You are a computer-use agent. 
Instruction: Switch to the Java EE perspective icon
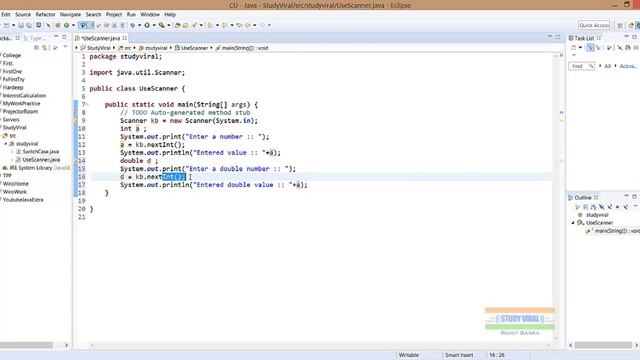[631, 25]
